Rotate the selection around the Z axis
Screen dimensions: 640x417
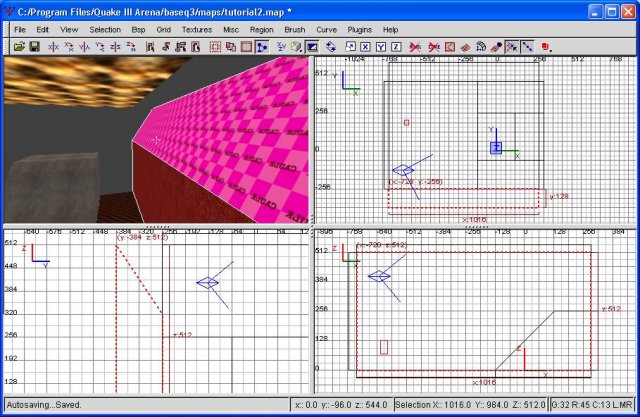point(131,47)
